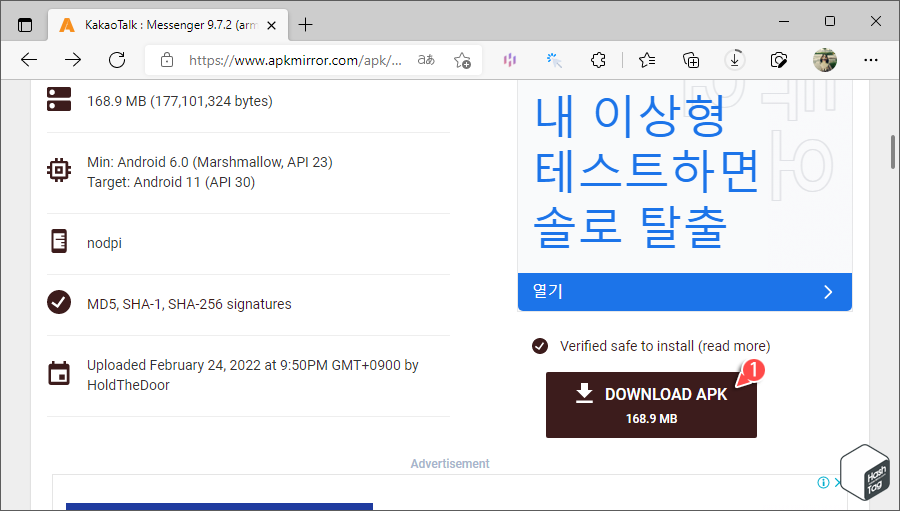900x511 pixels.
Task: Click the upload date calendar icon
Action: tap(59, 373)
